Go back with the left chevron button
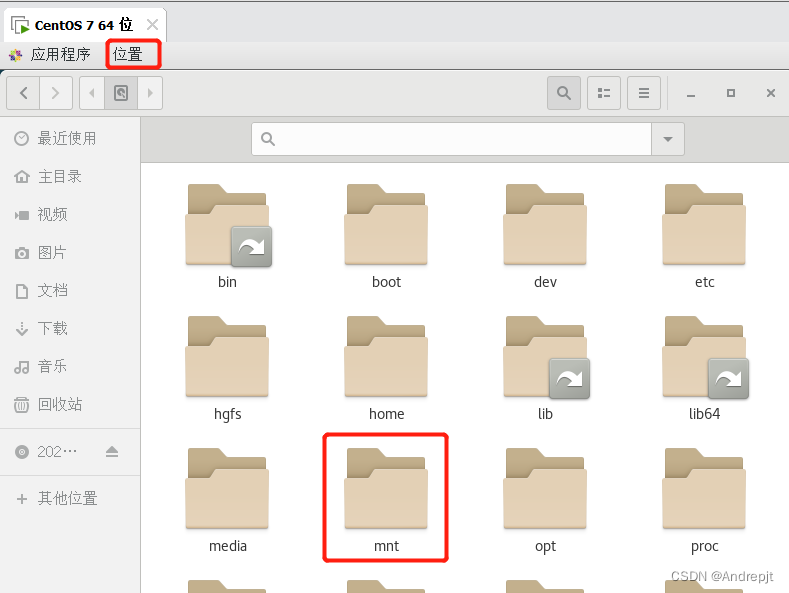The image size is (789, 593). point(23,93)
